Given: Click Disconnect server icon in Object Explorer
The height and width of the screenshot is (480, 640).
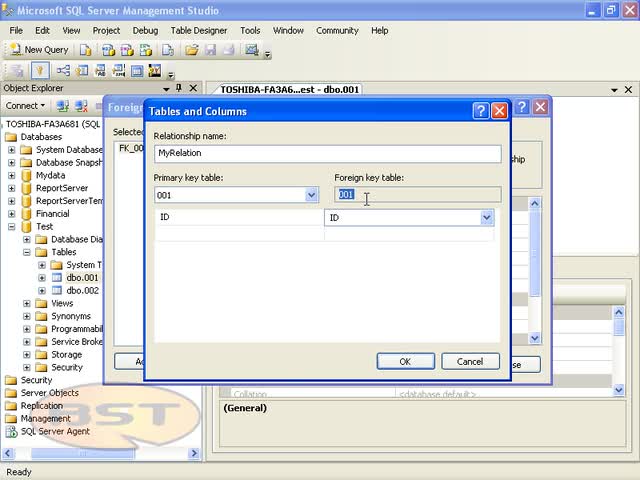Looking at the screenshot, I should point(81,106).
